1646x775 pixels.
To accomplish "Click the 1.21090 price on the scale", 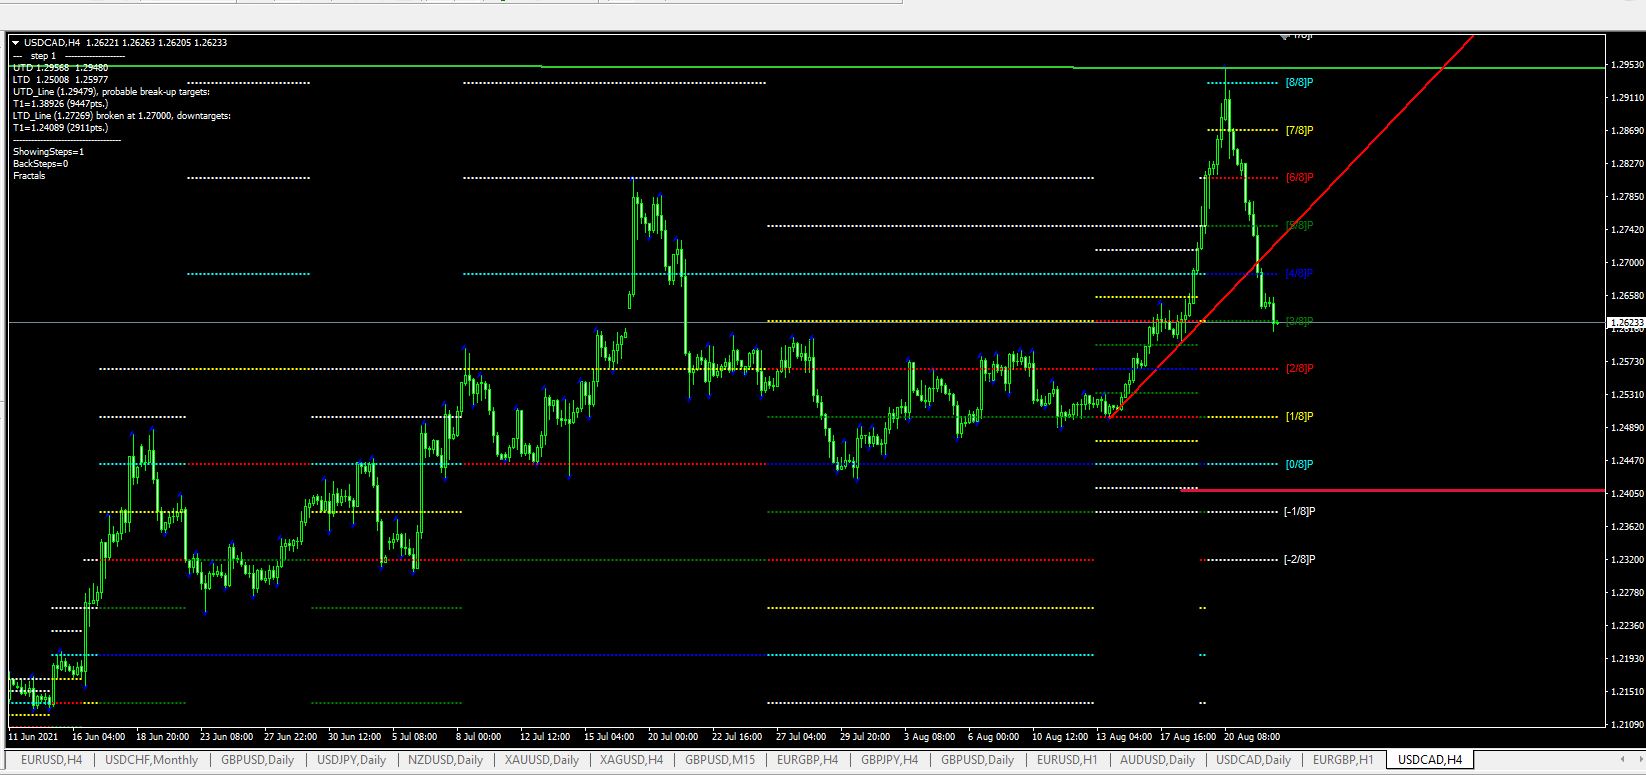I will [x=1627, y=725].
